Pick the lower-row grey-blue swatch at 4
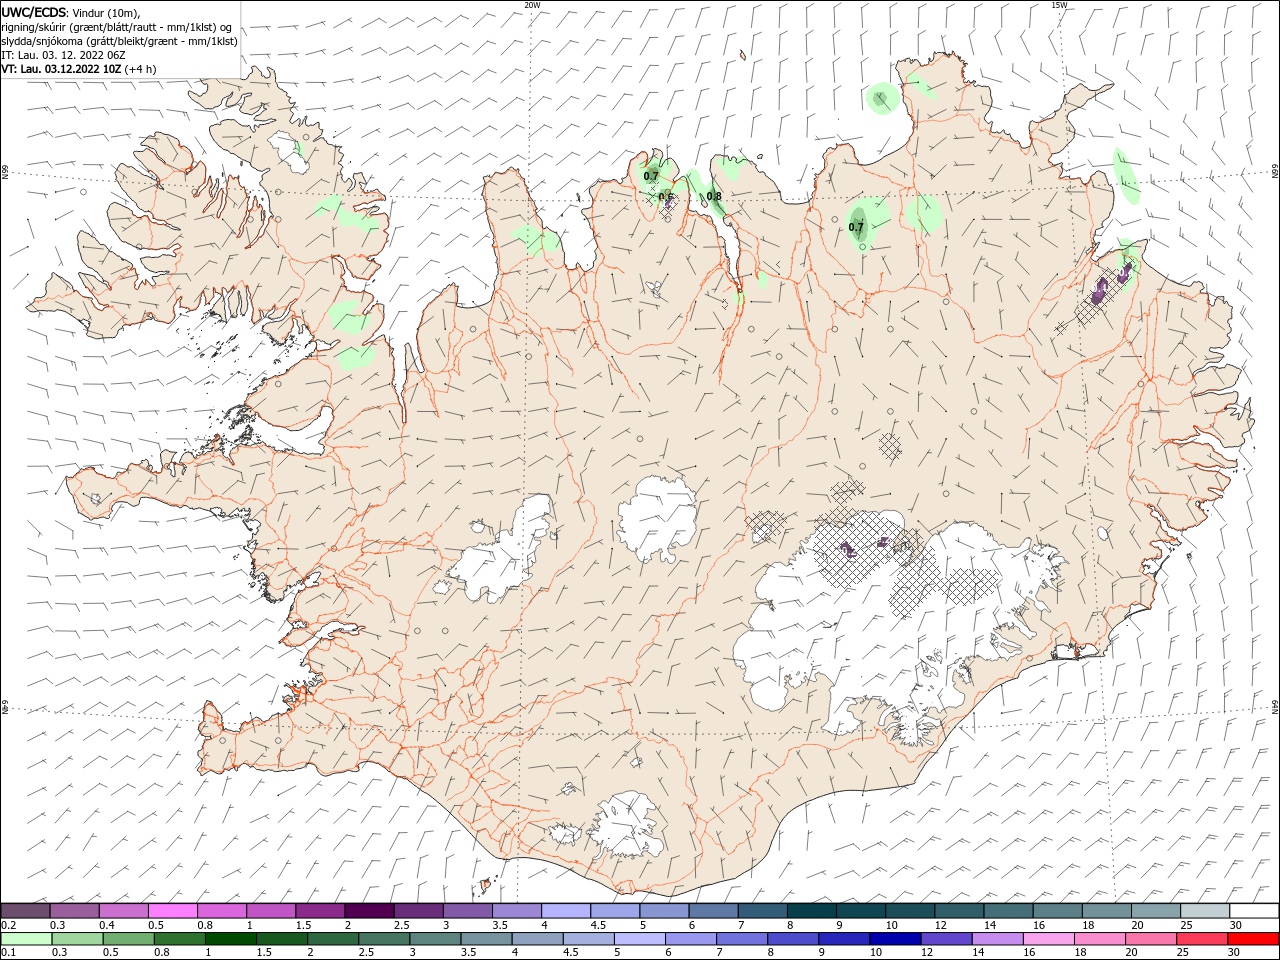 pos(537,939)
